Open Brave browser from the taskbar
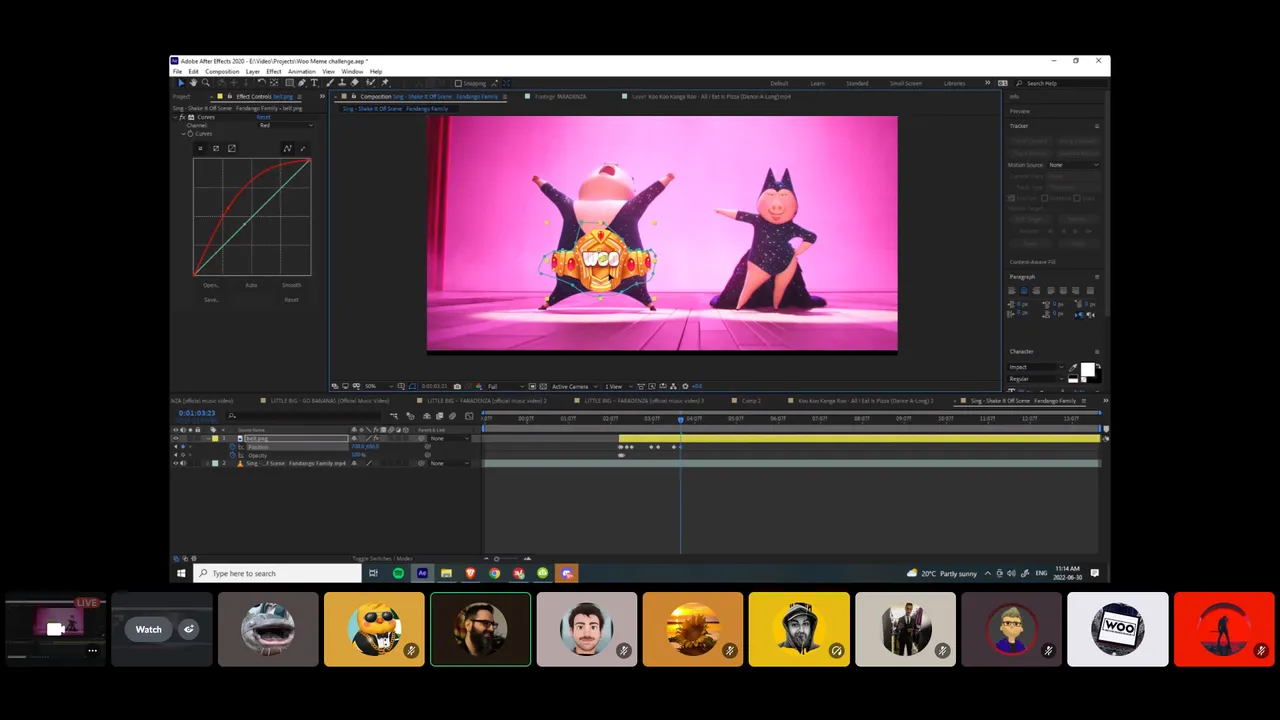The width and height of the screenshot is (1280, 720). [470, 573]
